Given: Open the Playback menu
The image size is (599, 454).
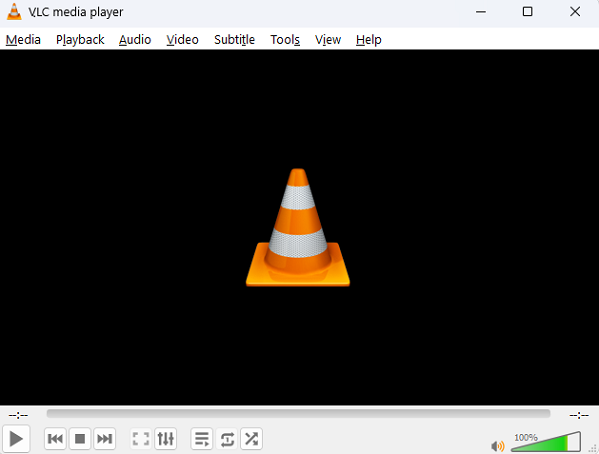Looking at the screenshot, I should click(80, 39).
